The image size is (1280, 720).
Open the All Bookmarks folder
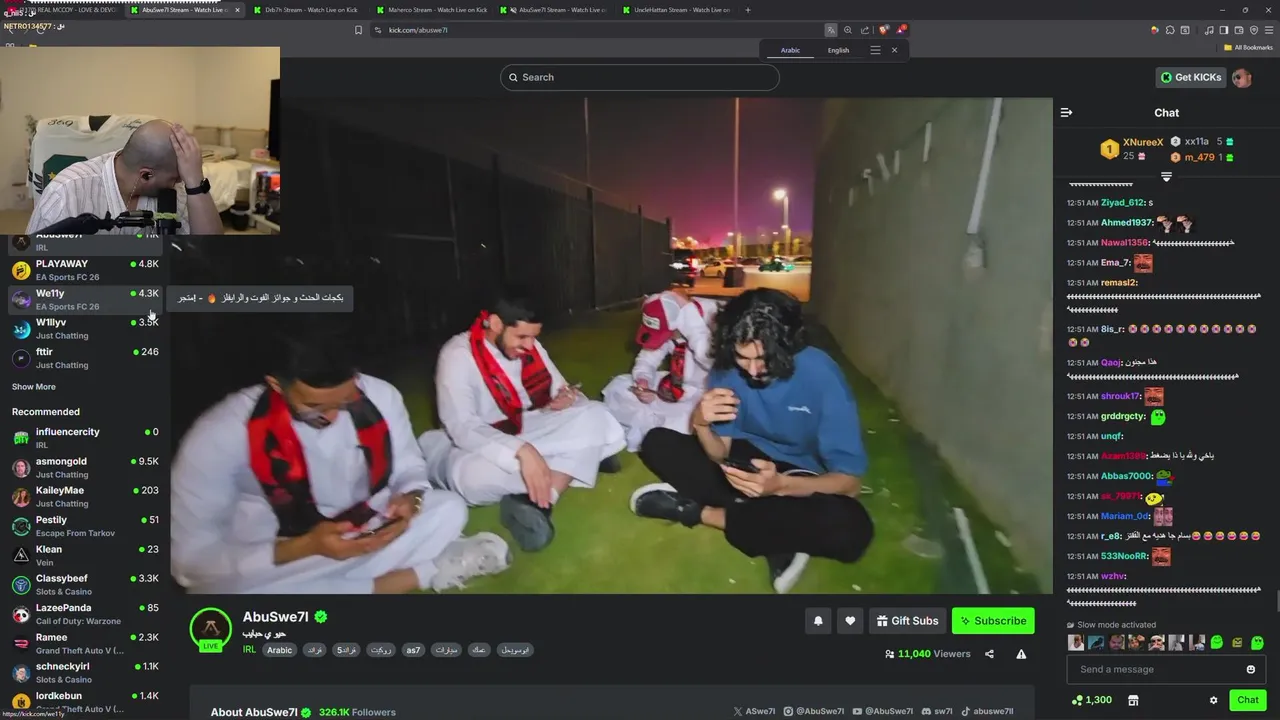(x=1248, y=47)
